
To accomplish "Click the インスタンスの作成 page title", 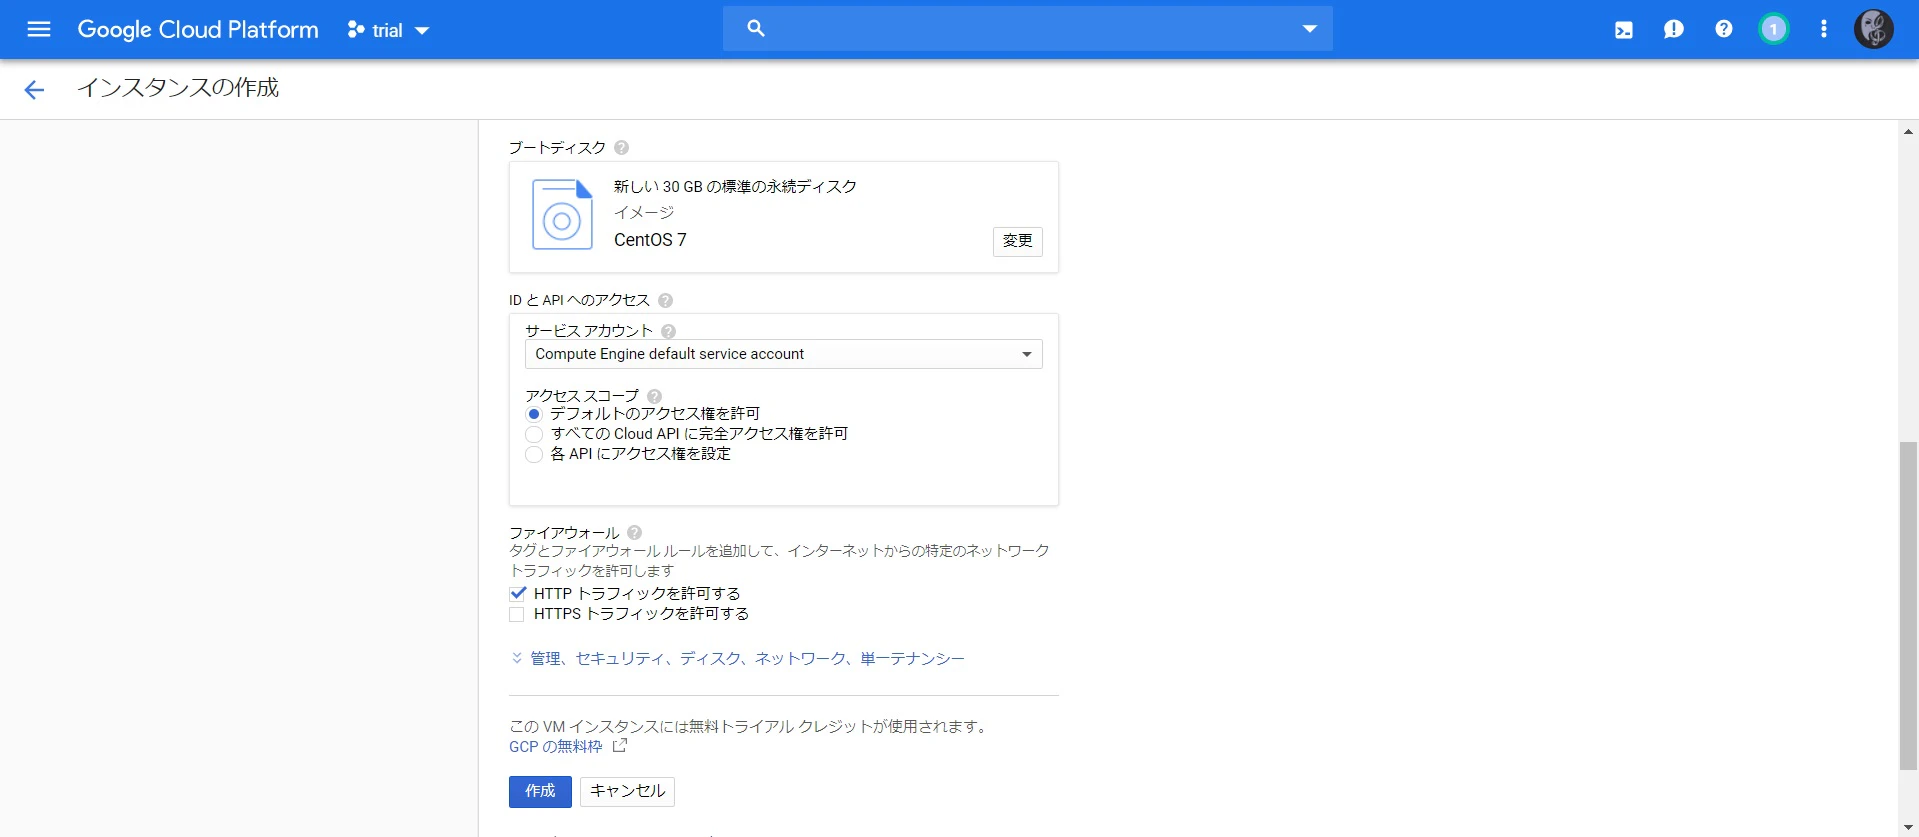I will pyautogui.click(x=178, y=88).
